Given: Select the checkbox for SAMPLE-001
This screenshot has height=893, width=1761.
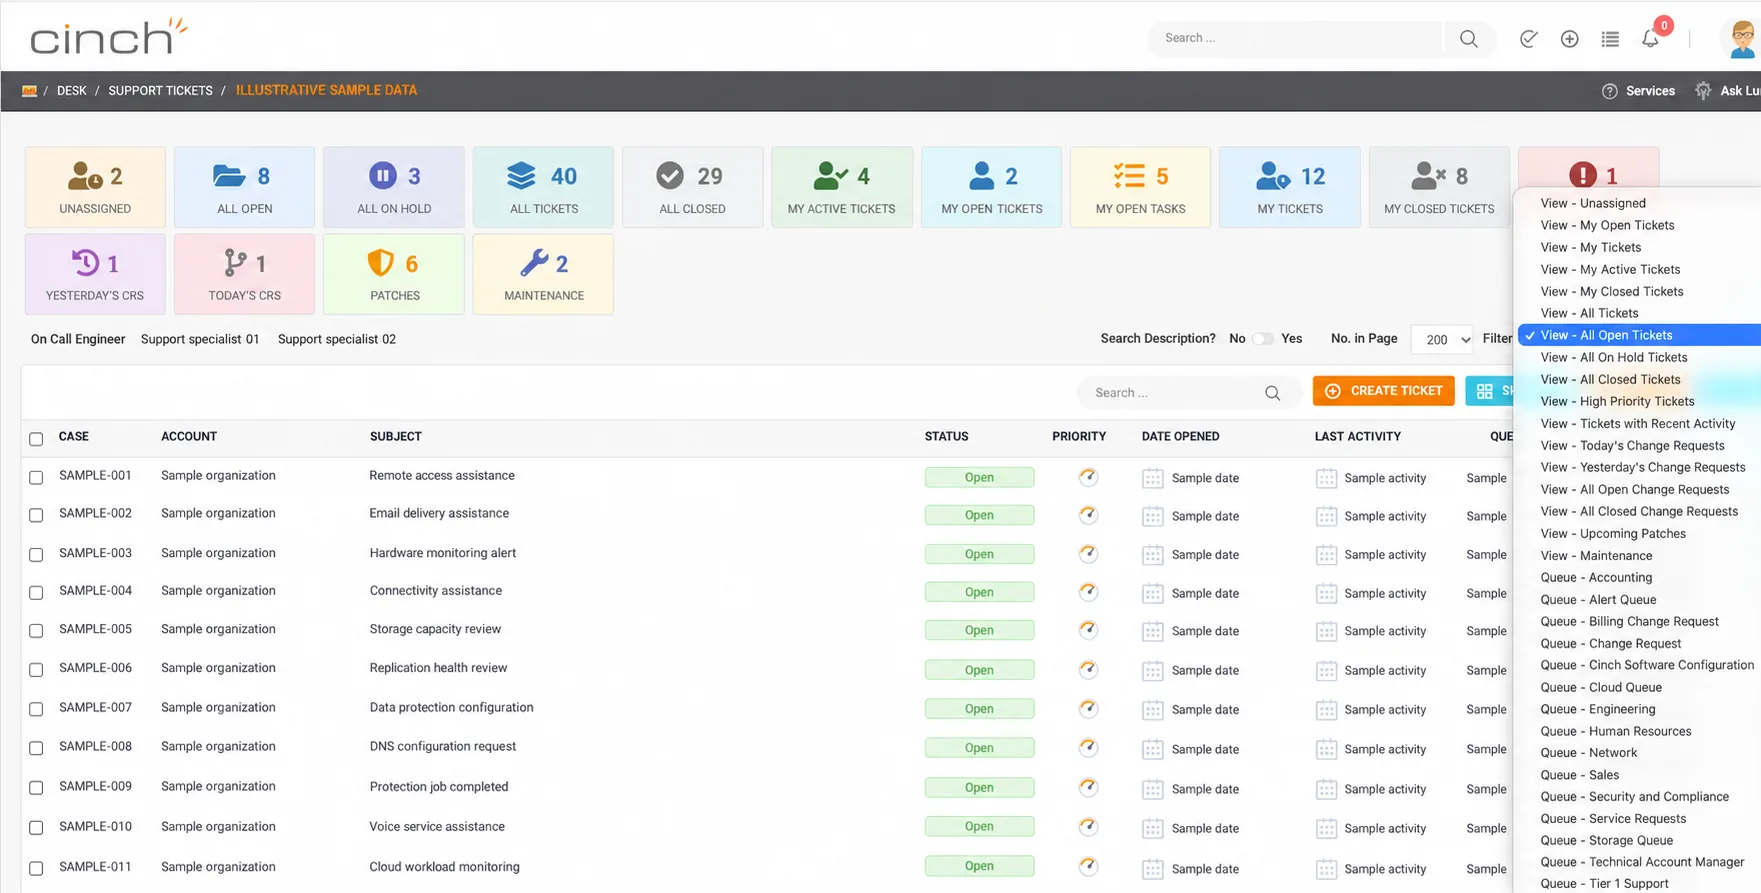Looking at the screenshot, I should [x=36, y=477].
